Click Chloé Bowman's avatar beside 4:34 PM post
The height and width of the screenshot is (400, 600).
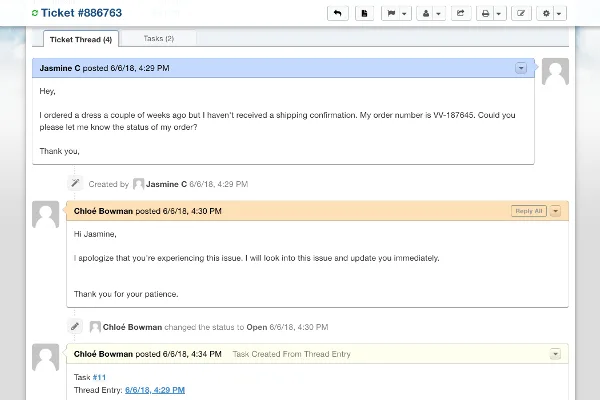[x=46, y=358]
